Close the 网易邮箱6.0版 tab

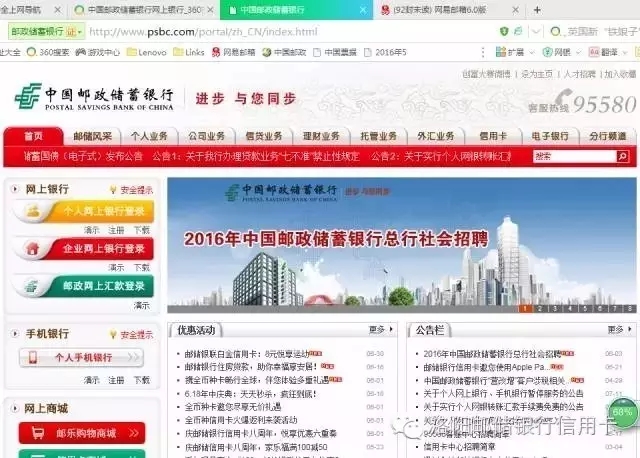(515, 10)
